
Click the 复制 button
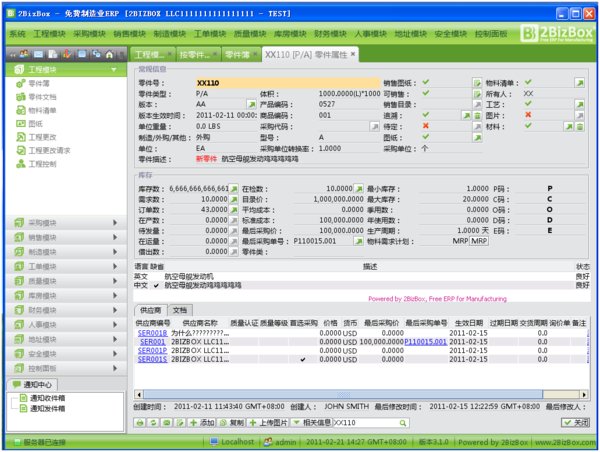tap(232, 423)
